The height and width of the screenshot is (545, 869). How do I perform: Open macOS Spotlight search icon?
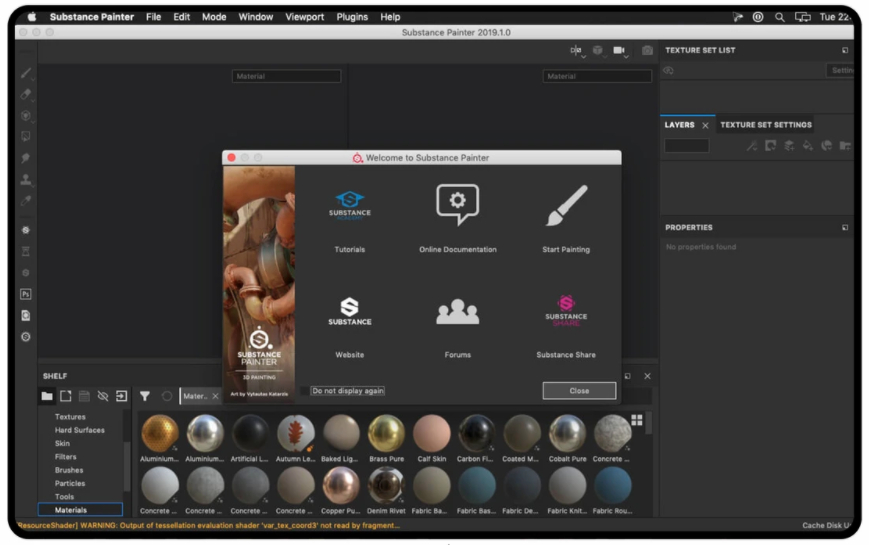[x=779, y=17]
